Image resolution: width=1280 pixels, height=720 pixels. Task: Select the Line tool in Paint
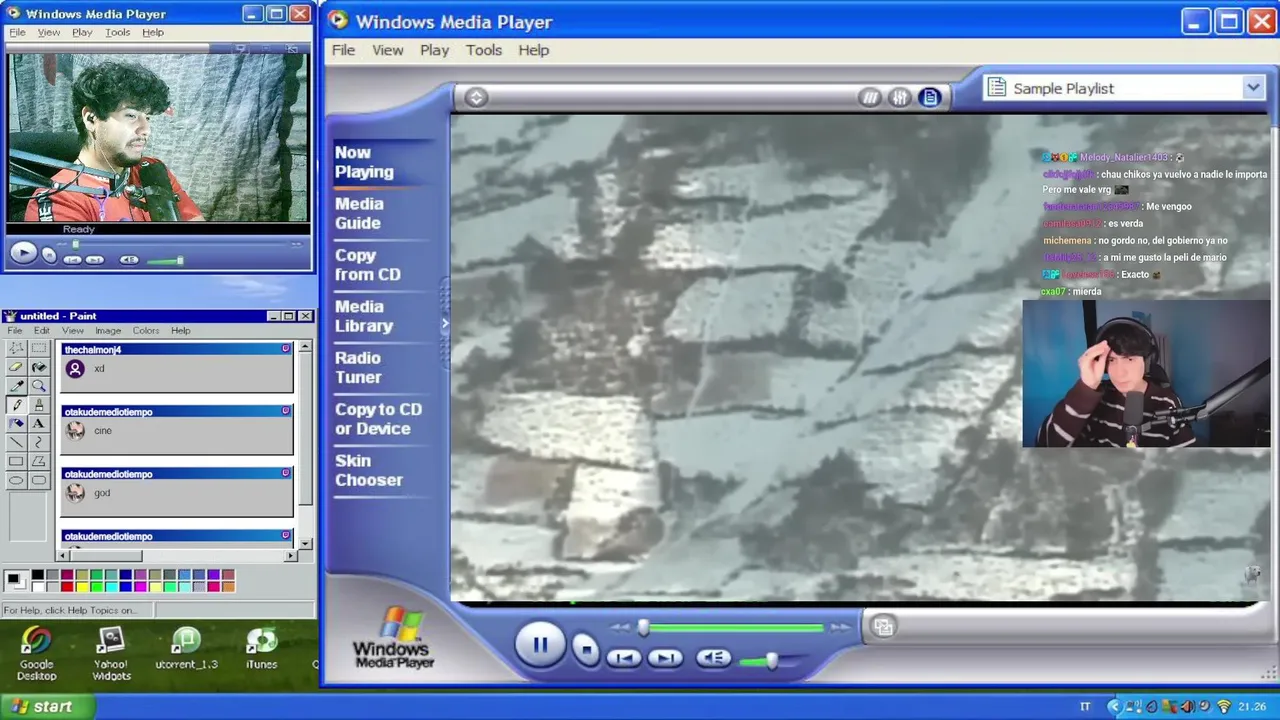point(16,442)
